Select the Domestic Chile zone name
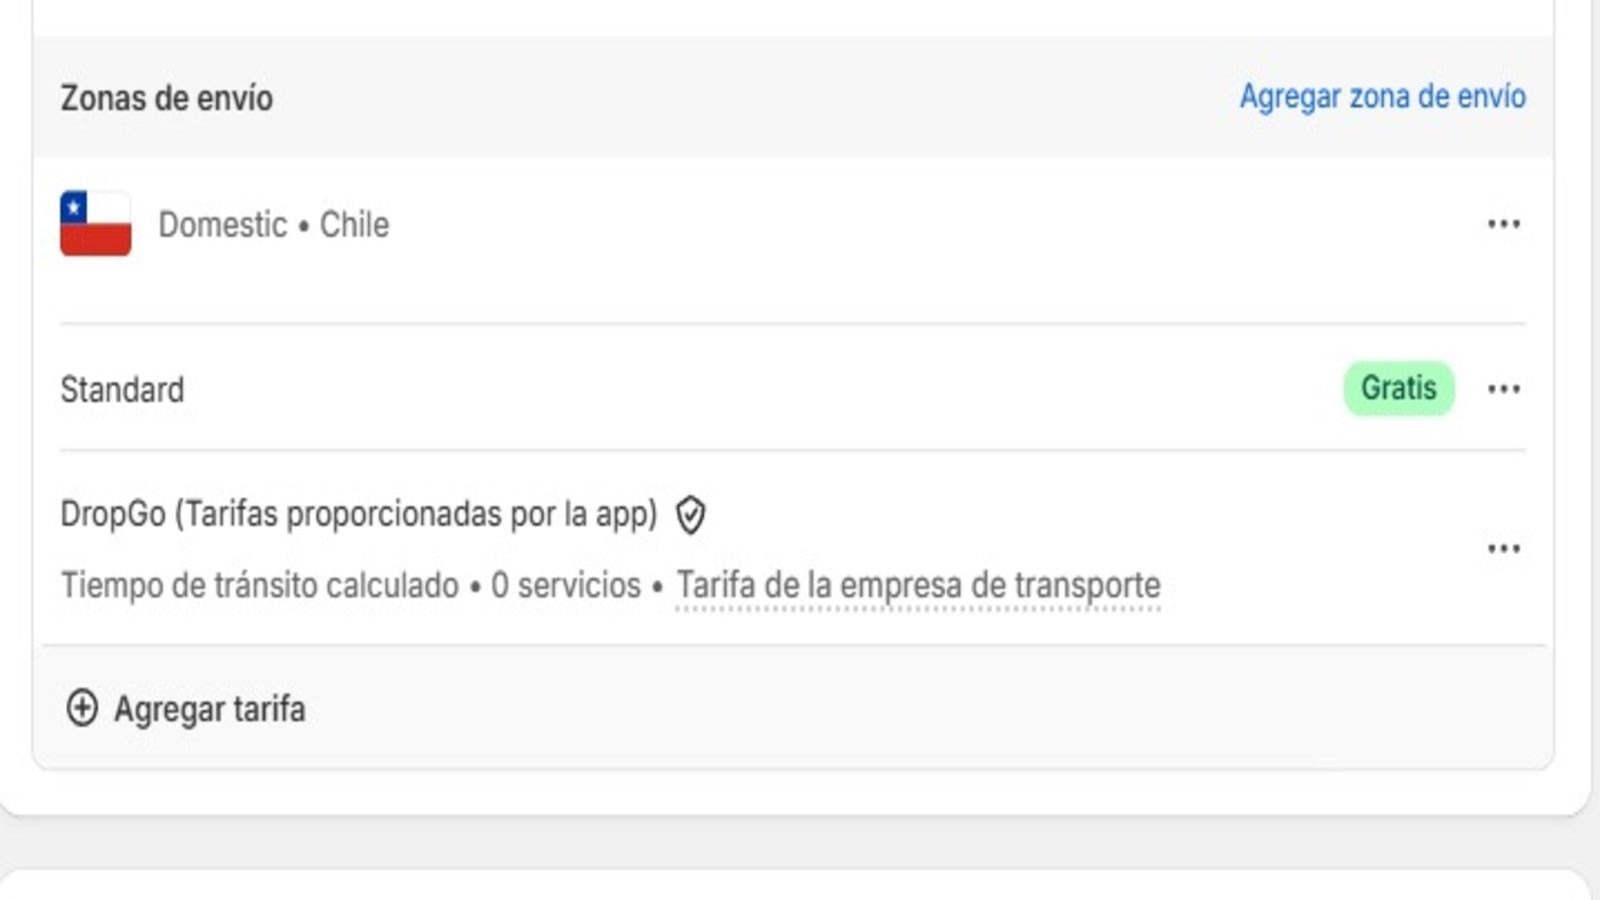Screen dimensions: 1600x900 tap(274, 224)
